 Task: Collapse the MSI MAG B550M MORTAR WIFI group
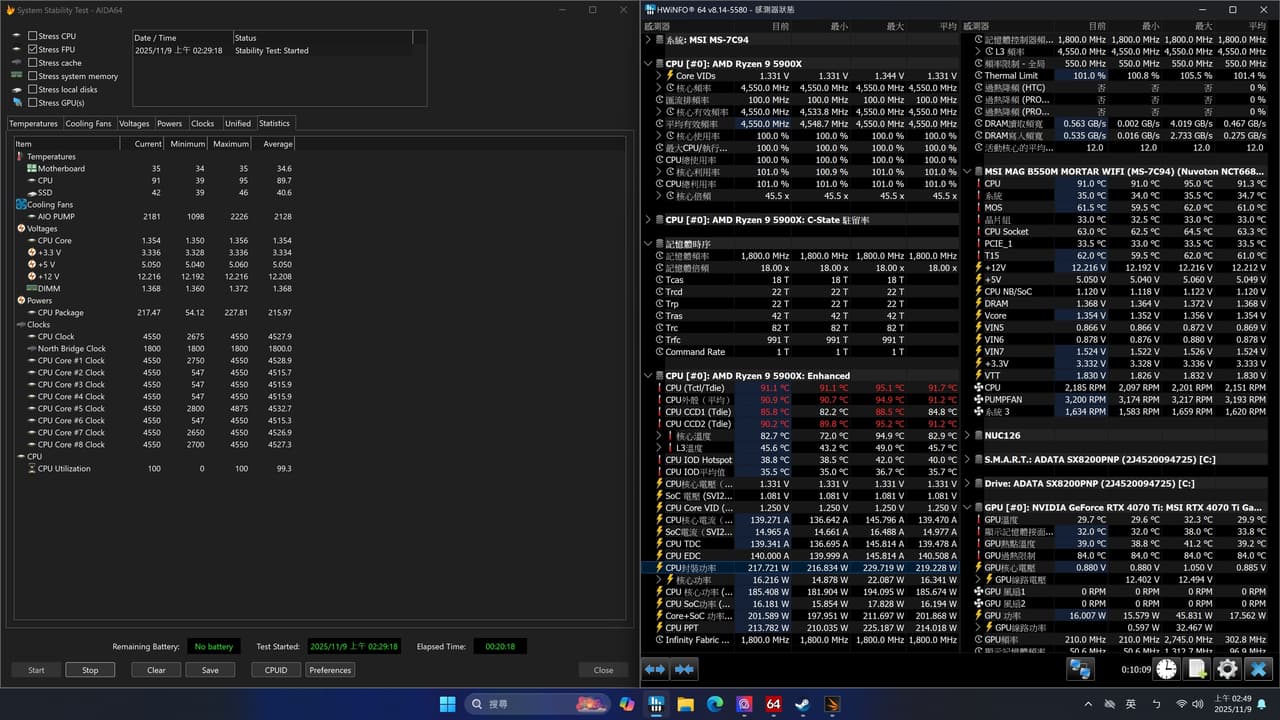point(966,171)
